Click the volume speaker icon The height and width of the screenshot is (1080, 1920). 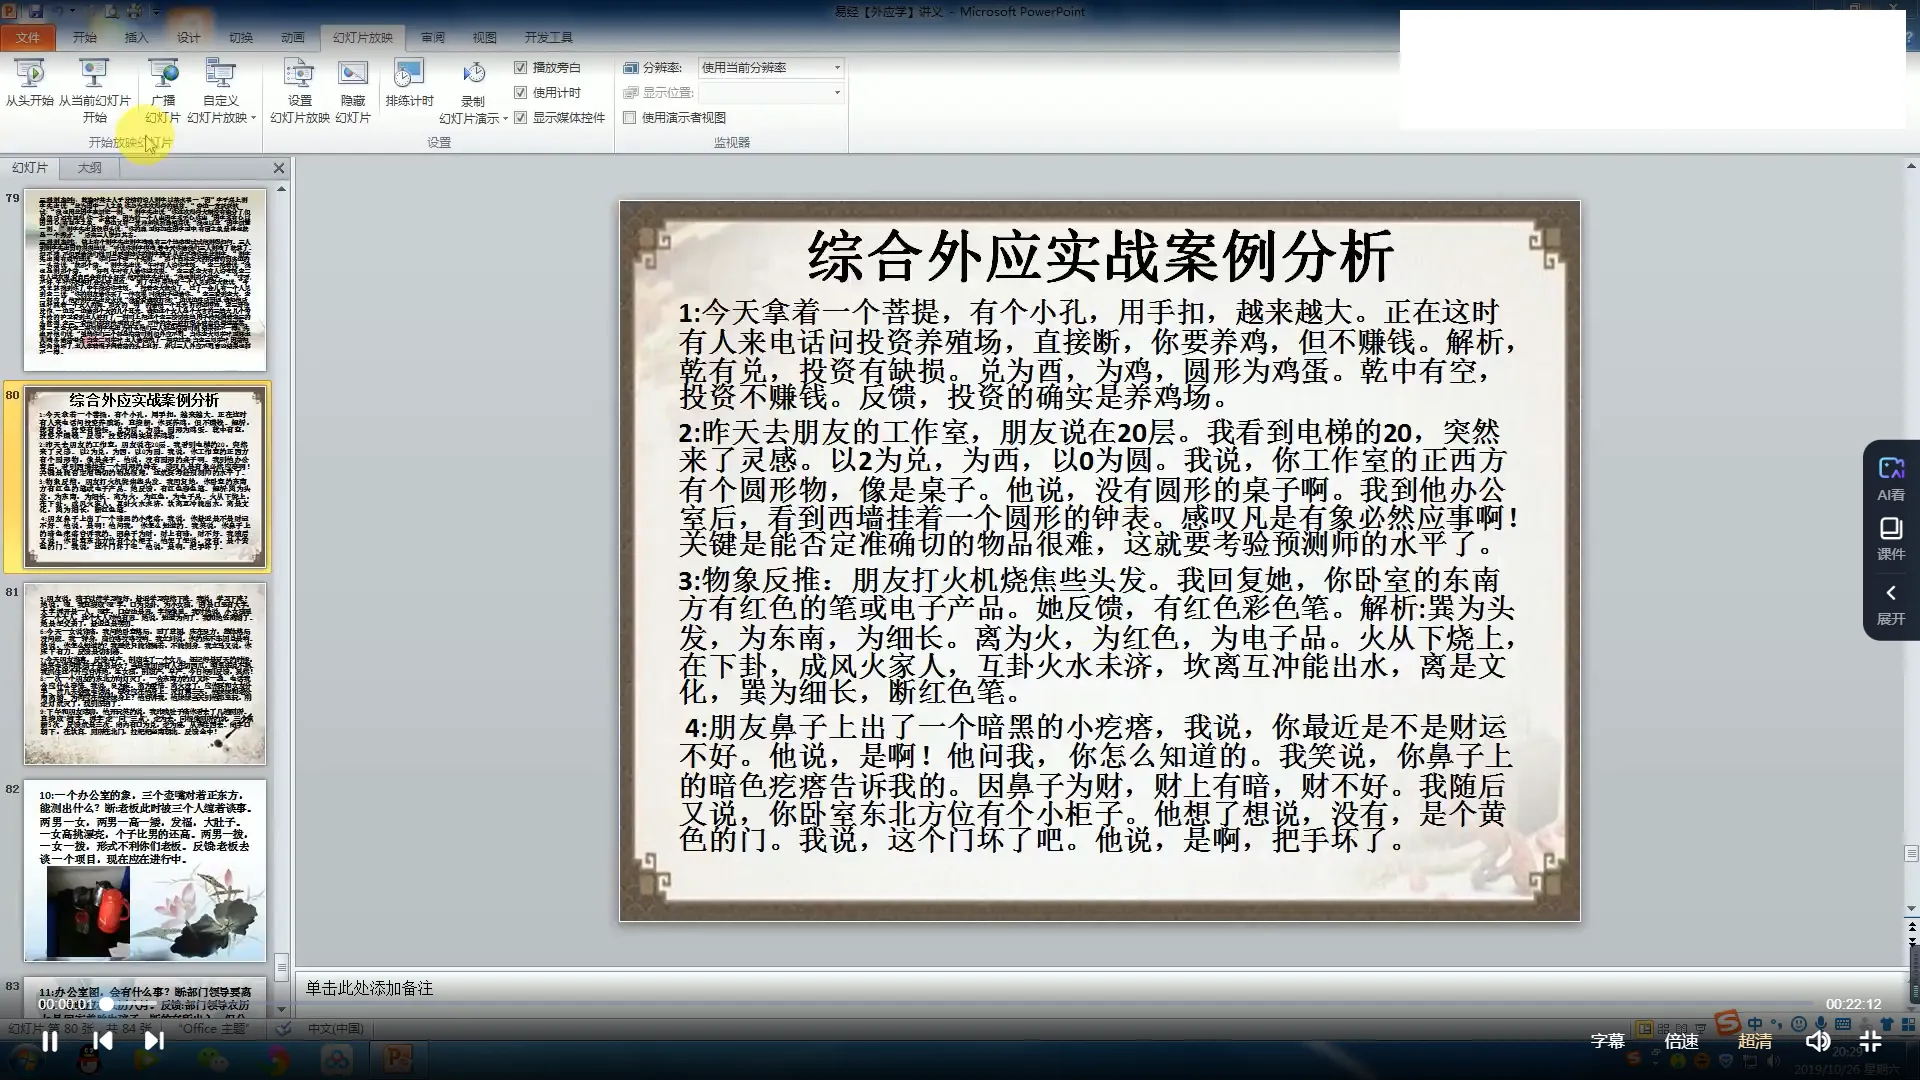[x=1817, y=1041]
